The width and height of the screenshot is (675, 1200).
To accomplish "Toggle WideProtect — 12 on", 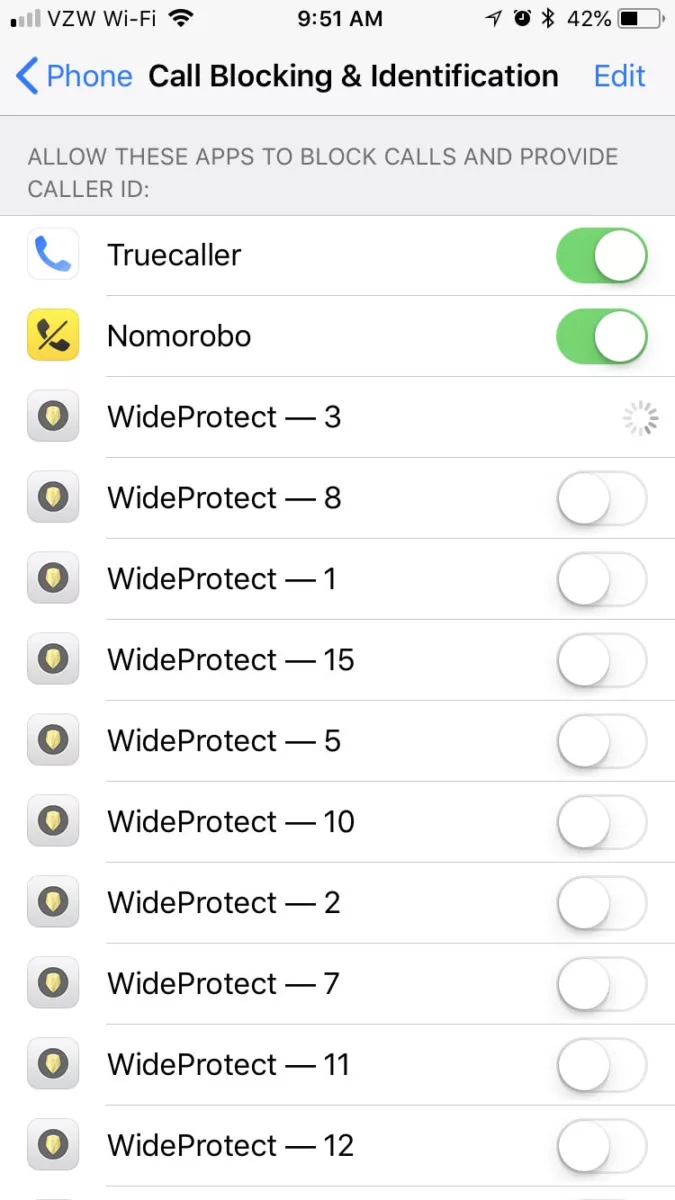I will [601, 1146].
